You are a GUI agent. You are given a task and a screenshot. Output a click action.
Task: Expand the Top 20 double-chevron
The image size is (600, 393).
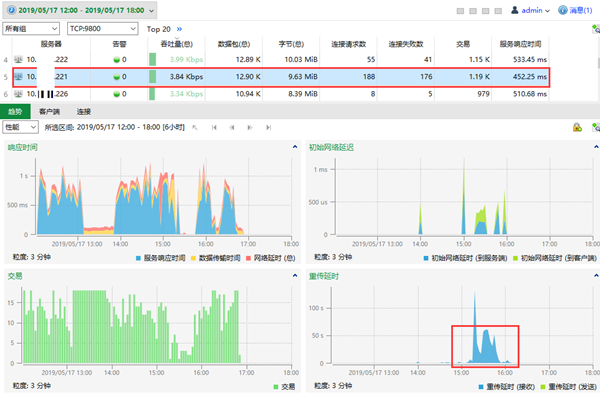179,29
